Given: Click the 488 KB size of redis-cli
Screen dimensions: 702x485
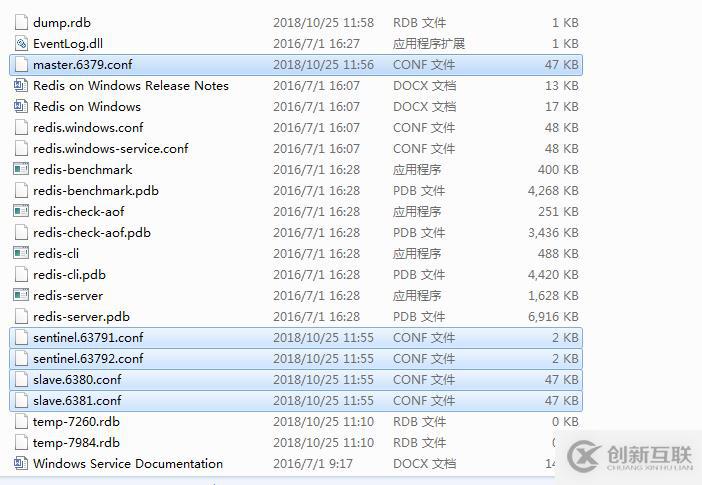Looking at the screenshot, I should click(x=558, y=254).
